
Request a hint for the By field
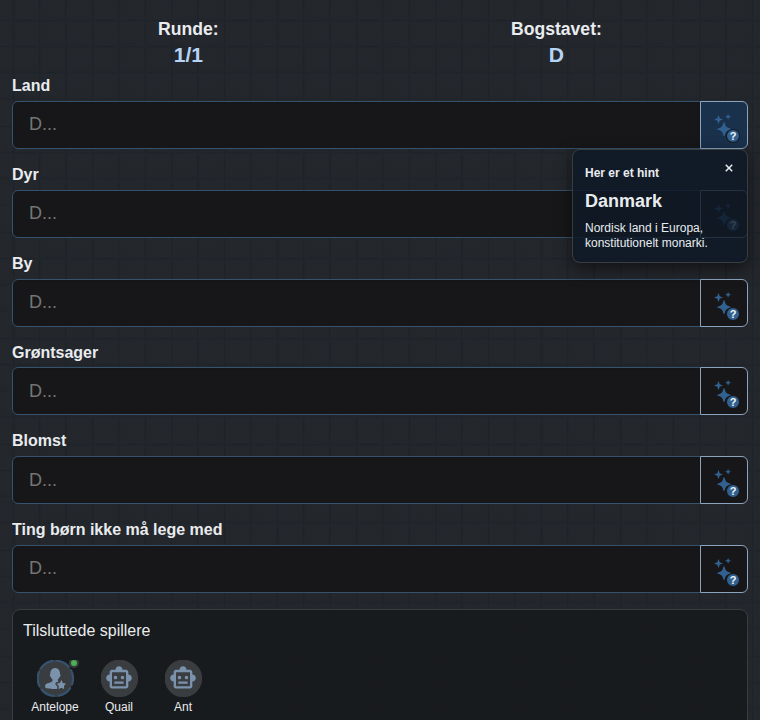click(724, 303)
